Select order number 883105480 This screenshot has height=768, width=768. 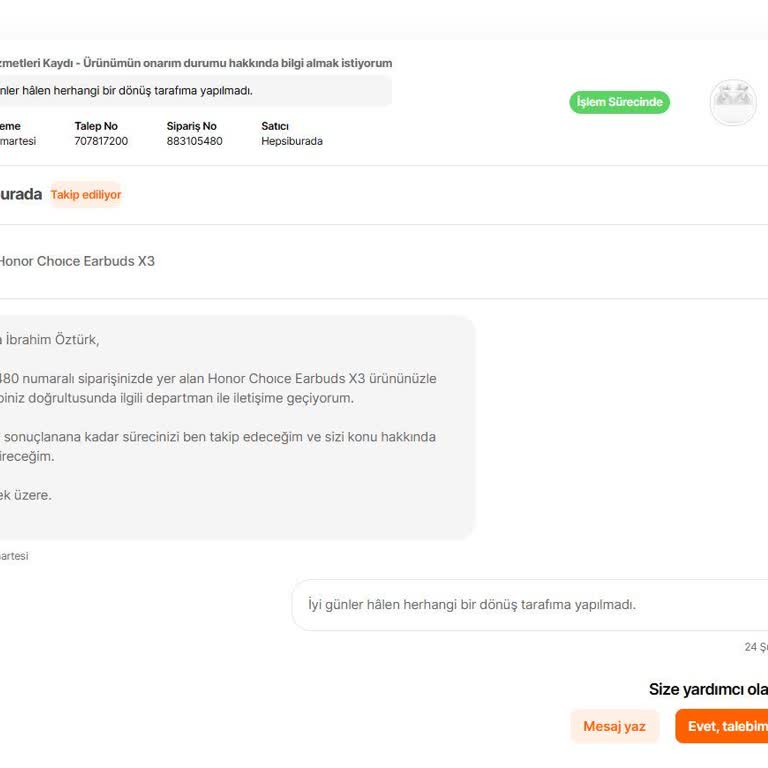click(x=194, y=141)
